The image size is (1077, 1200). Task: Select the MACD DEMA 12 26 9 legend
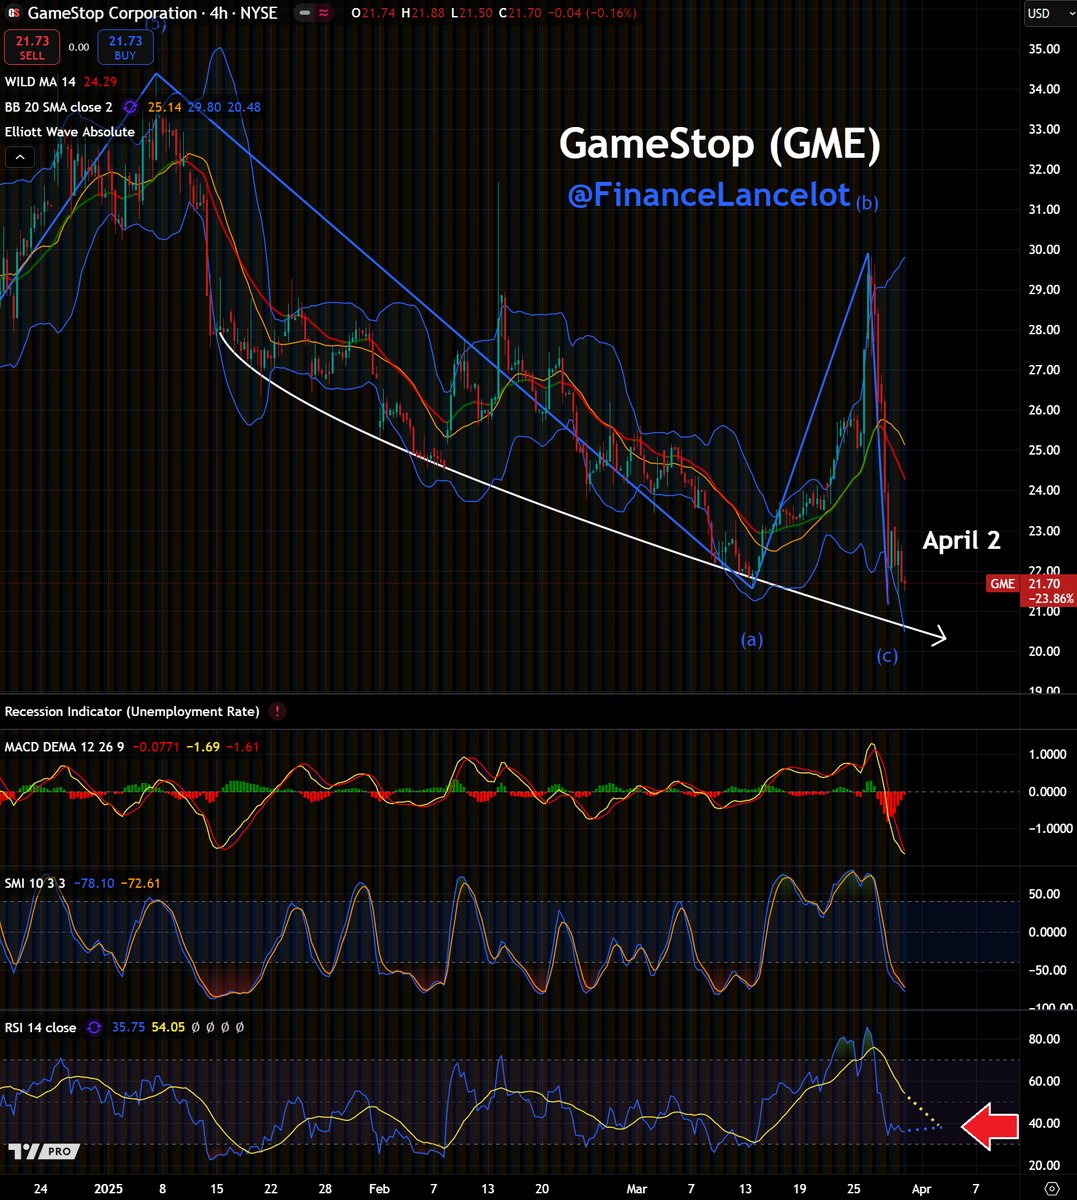pyautogui.click(x=63, y=747)
